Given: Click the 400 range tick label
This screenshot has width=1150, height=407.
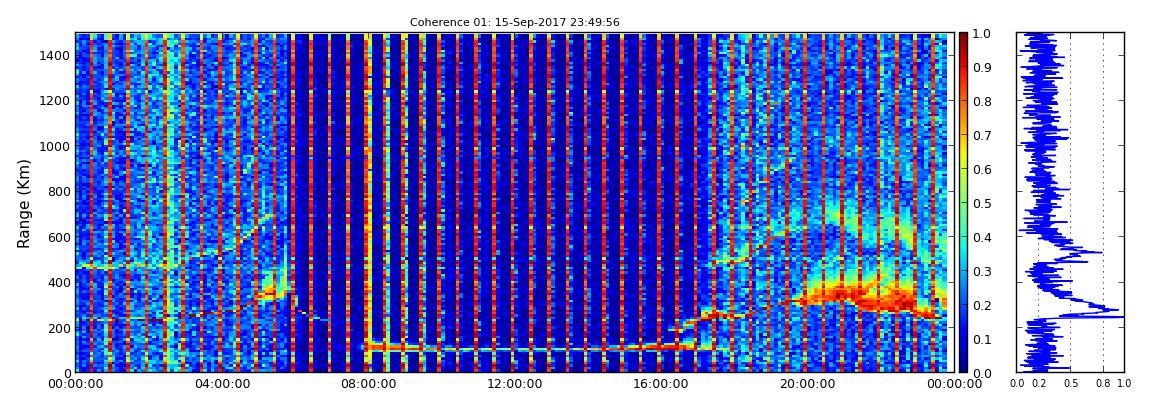Looking at the screenshot, I should pos(59,282).
